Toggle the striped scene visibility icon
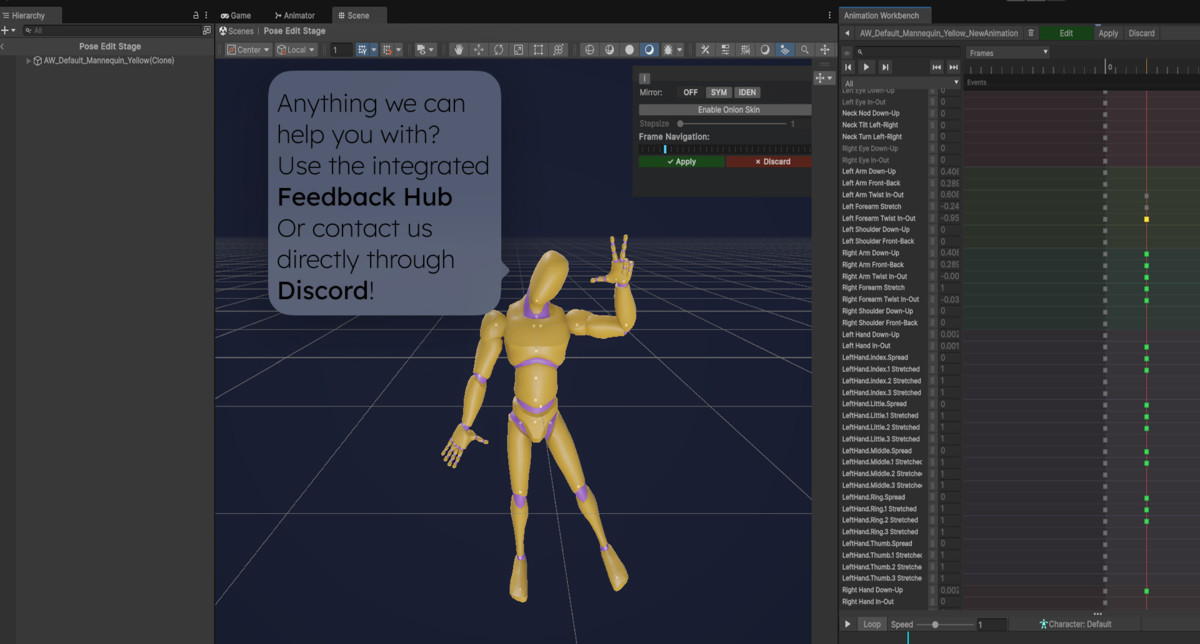 [745, 49]
